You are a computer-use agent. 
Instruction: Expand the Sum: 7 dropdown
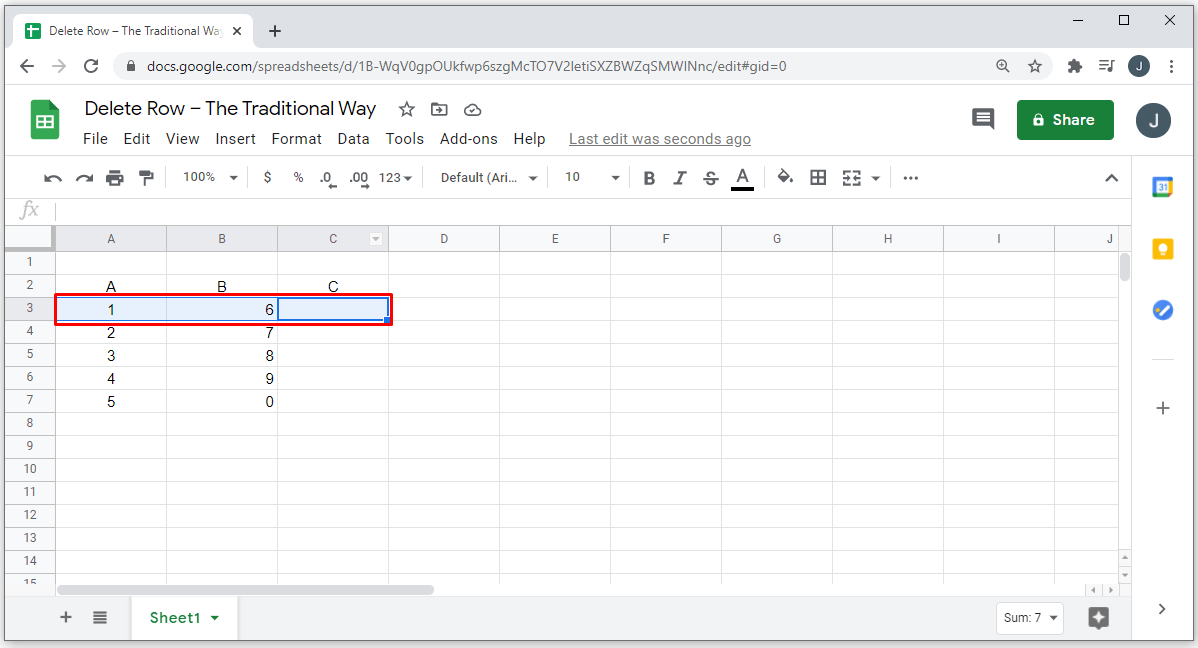tap(1030, 618)
